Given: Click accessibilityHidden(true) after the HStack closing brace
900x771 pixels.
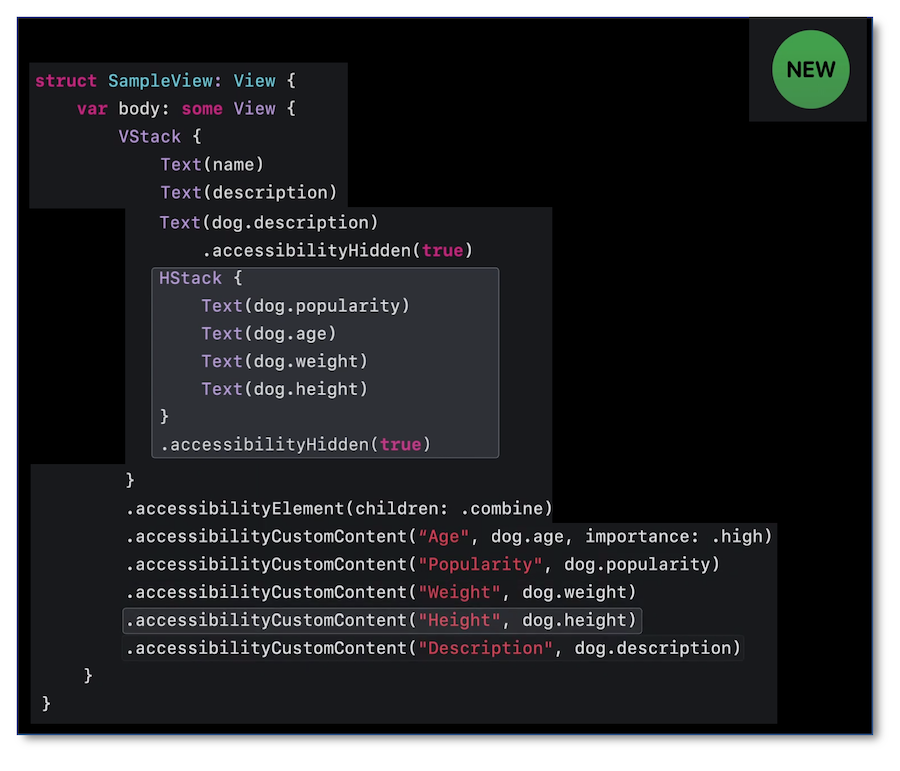Looking at the screenshot, I should (295, 444).
